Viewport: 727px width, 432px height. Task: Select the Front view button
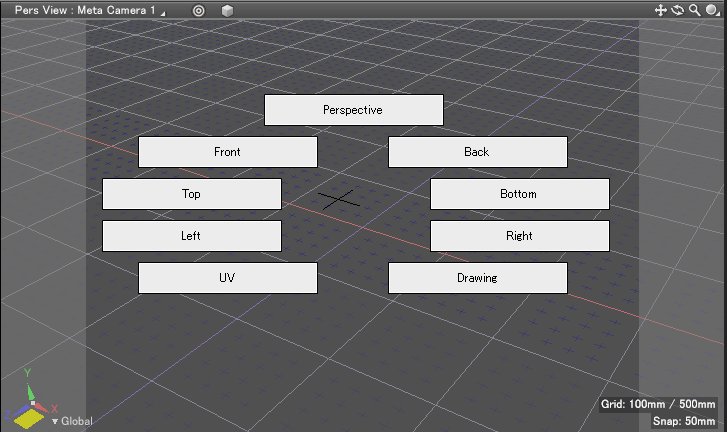pyautogui.click(x=228, y=152)
